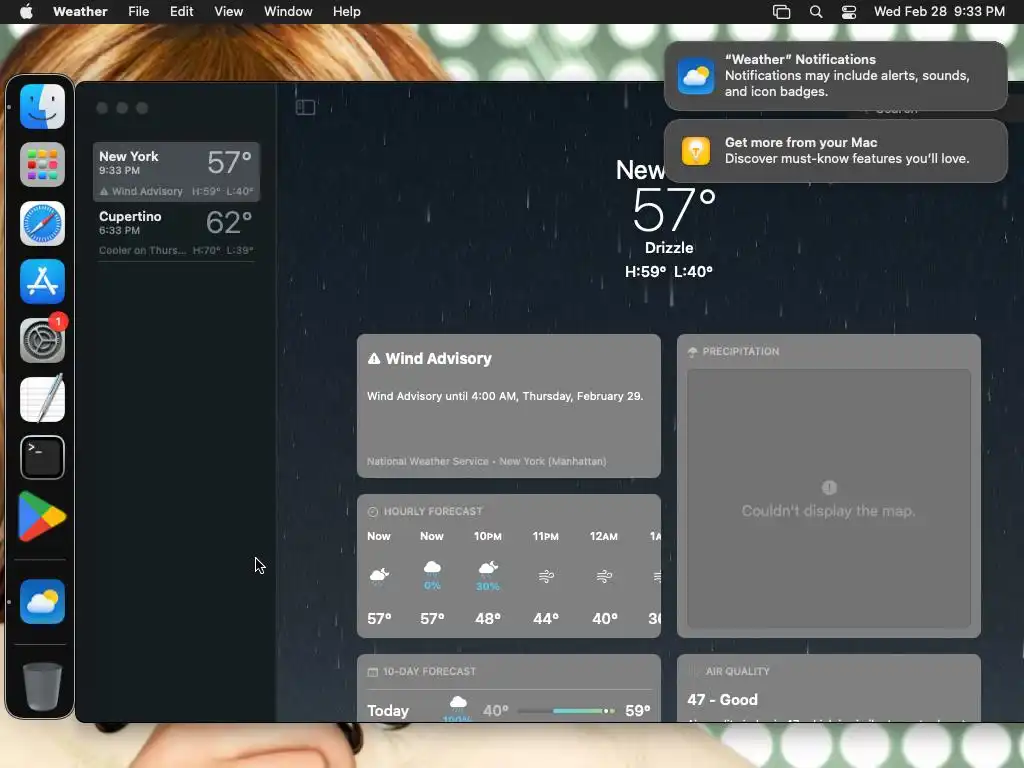Click the Weather icon in Dock
The image size is (1024, 768).
tap(42, 601)
